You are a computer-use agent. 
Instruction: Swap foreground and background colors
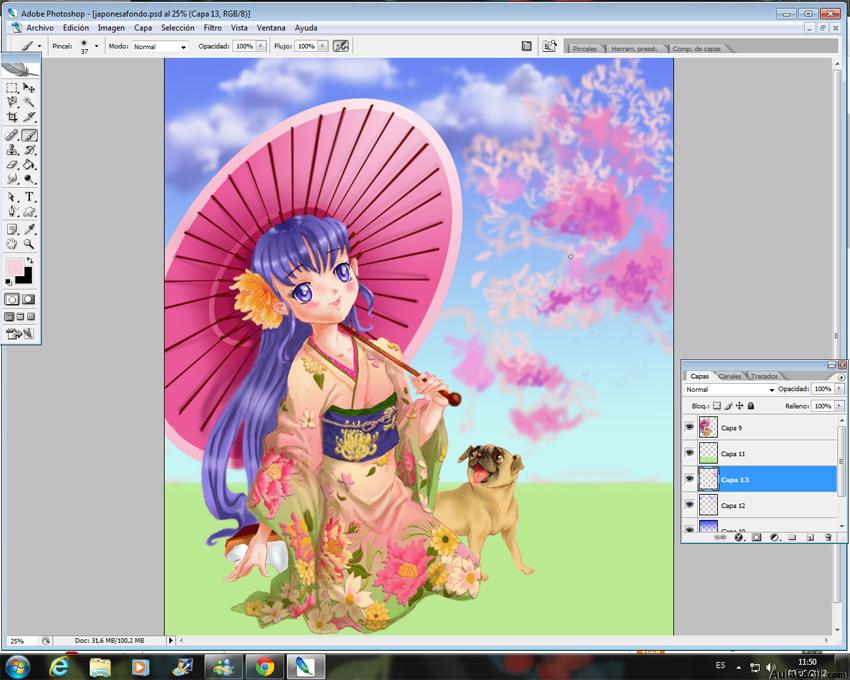coord(30,261)
